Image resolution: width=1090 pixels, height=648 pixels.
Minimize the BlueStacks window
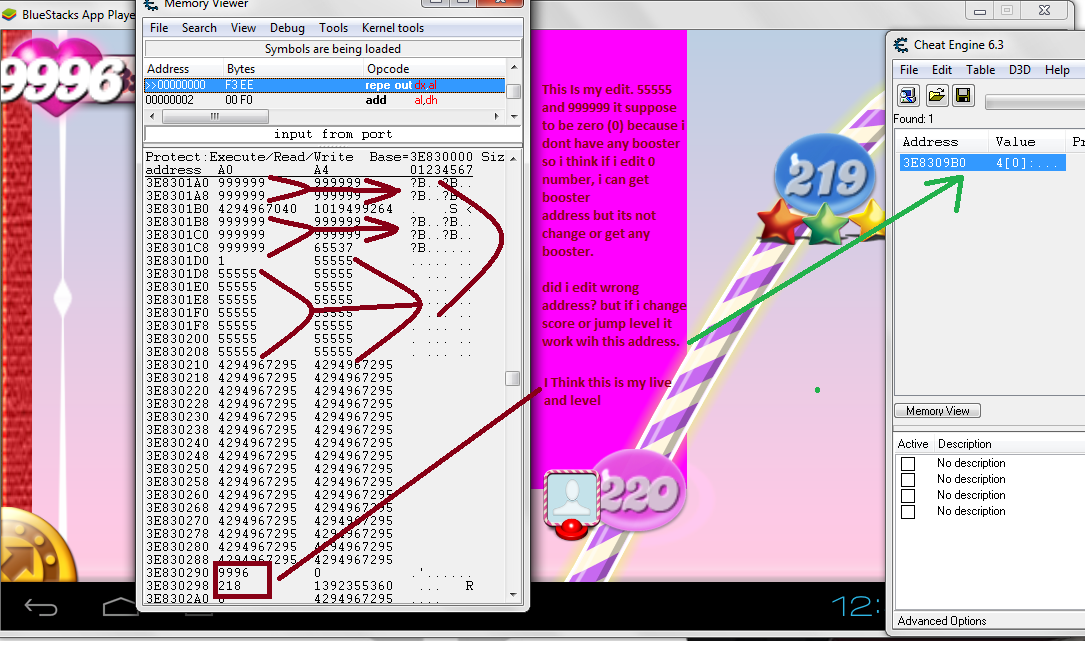pyautogui.click(x=980, y=10)
